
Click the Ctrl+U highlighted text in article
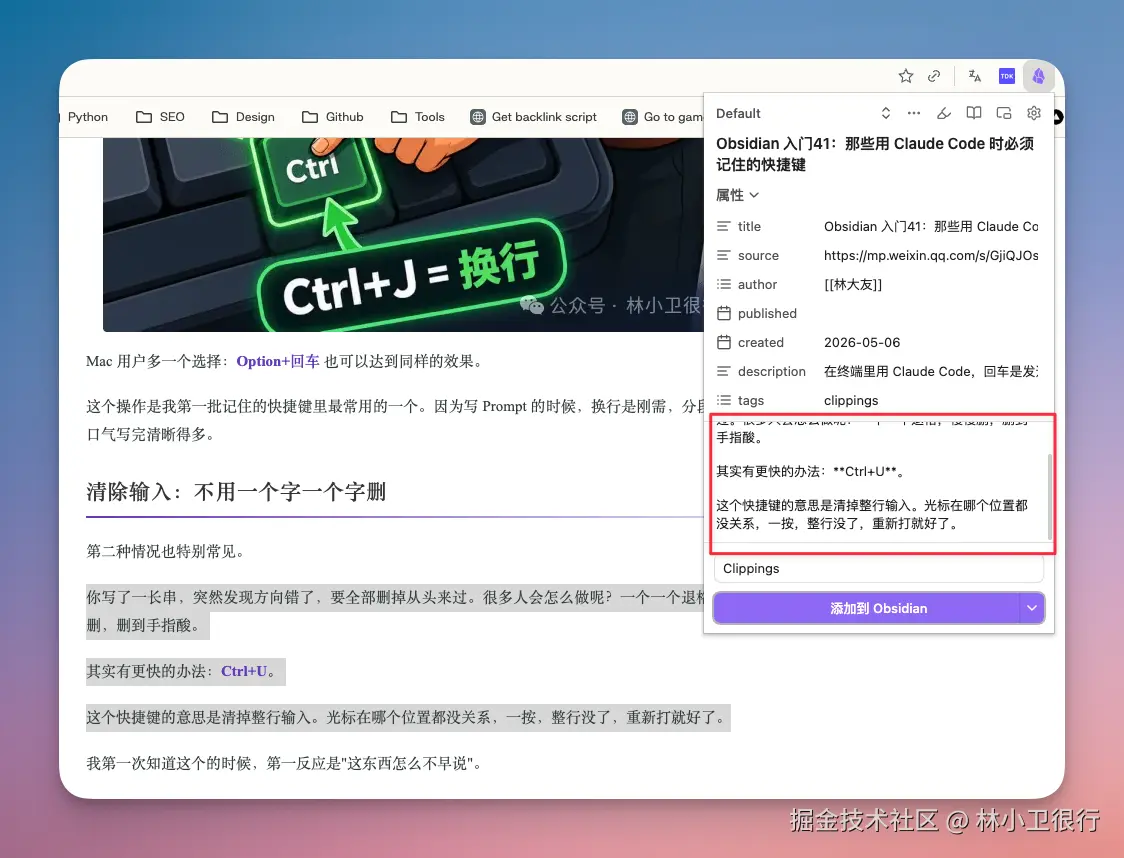coord(244,672)
